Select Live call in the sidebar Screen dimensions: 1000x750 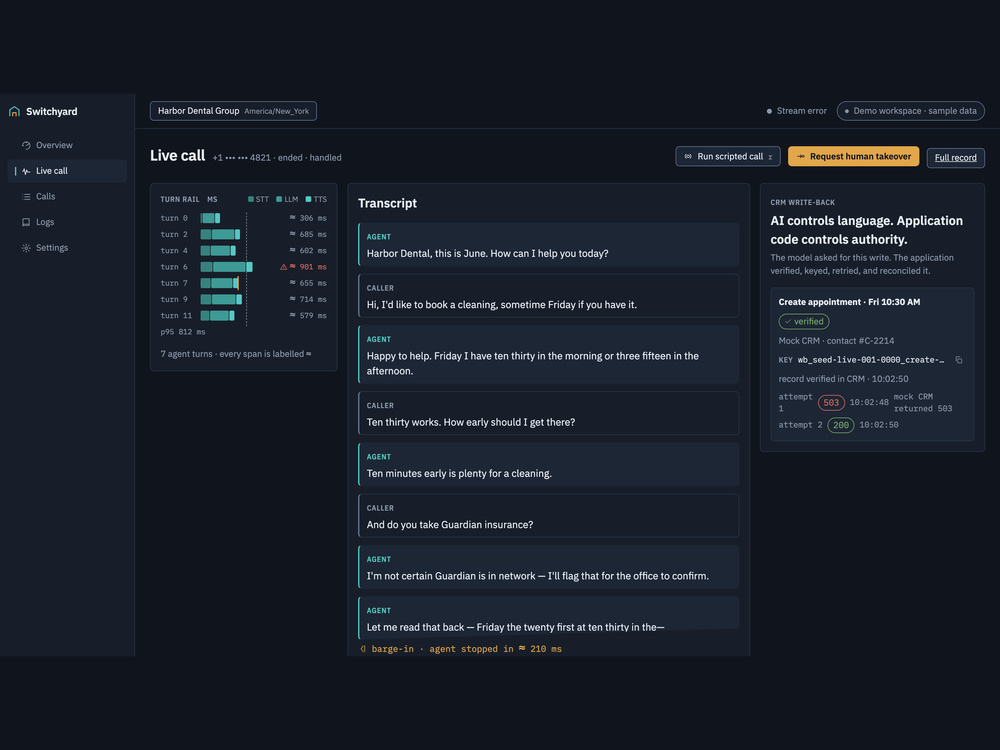click(x=67, y=171)
